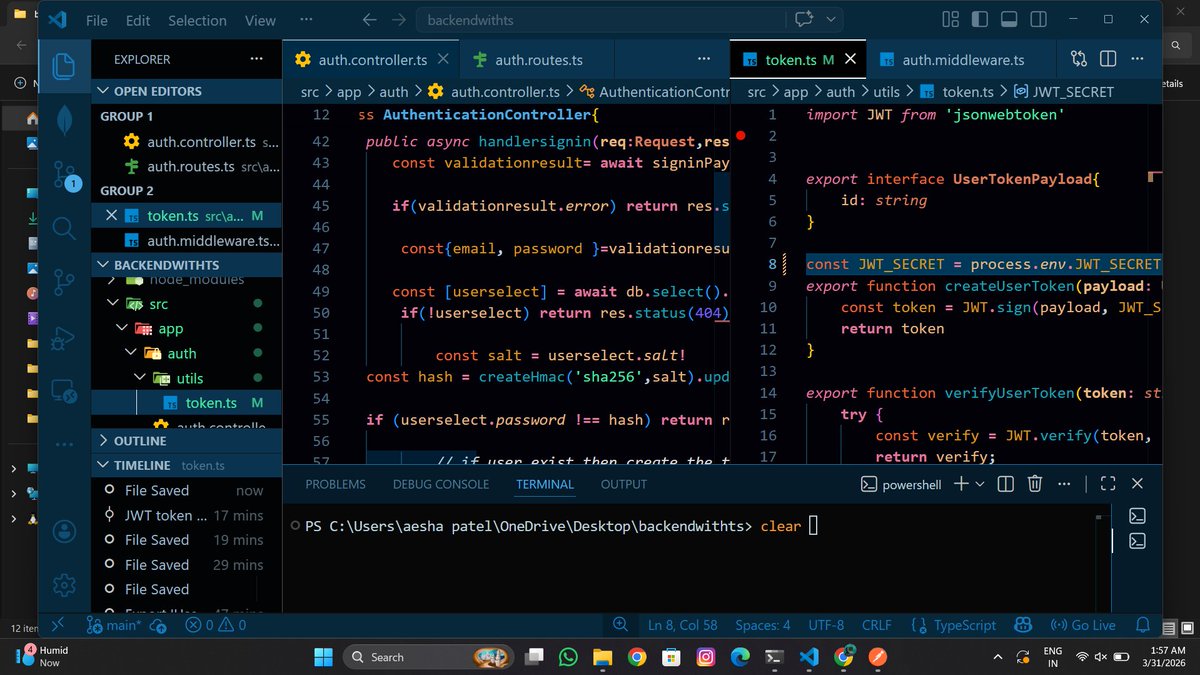Click Spaces: 4 indentation setting
The image size is (1200, 675).
[763, 625]
